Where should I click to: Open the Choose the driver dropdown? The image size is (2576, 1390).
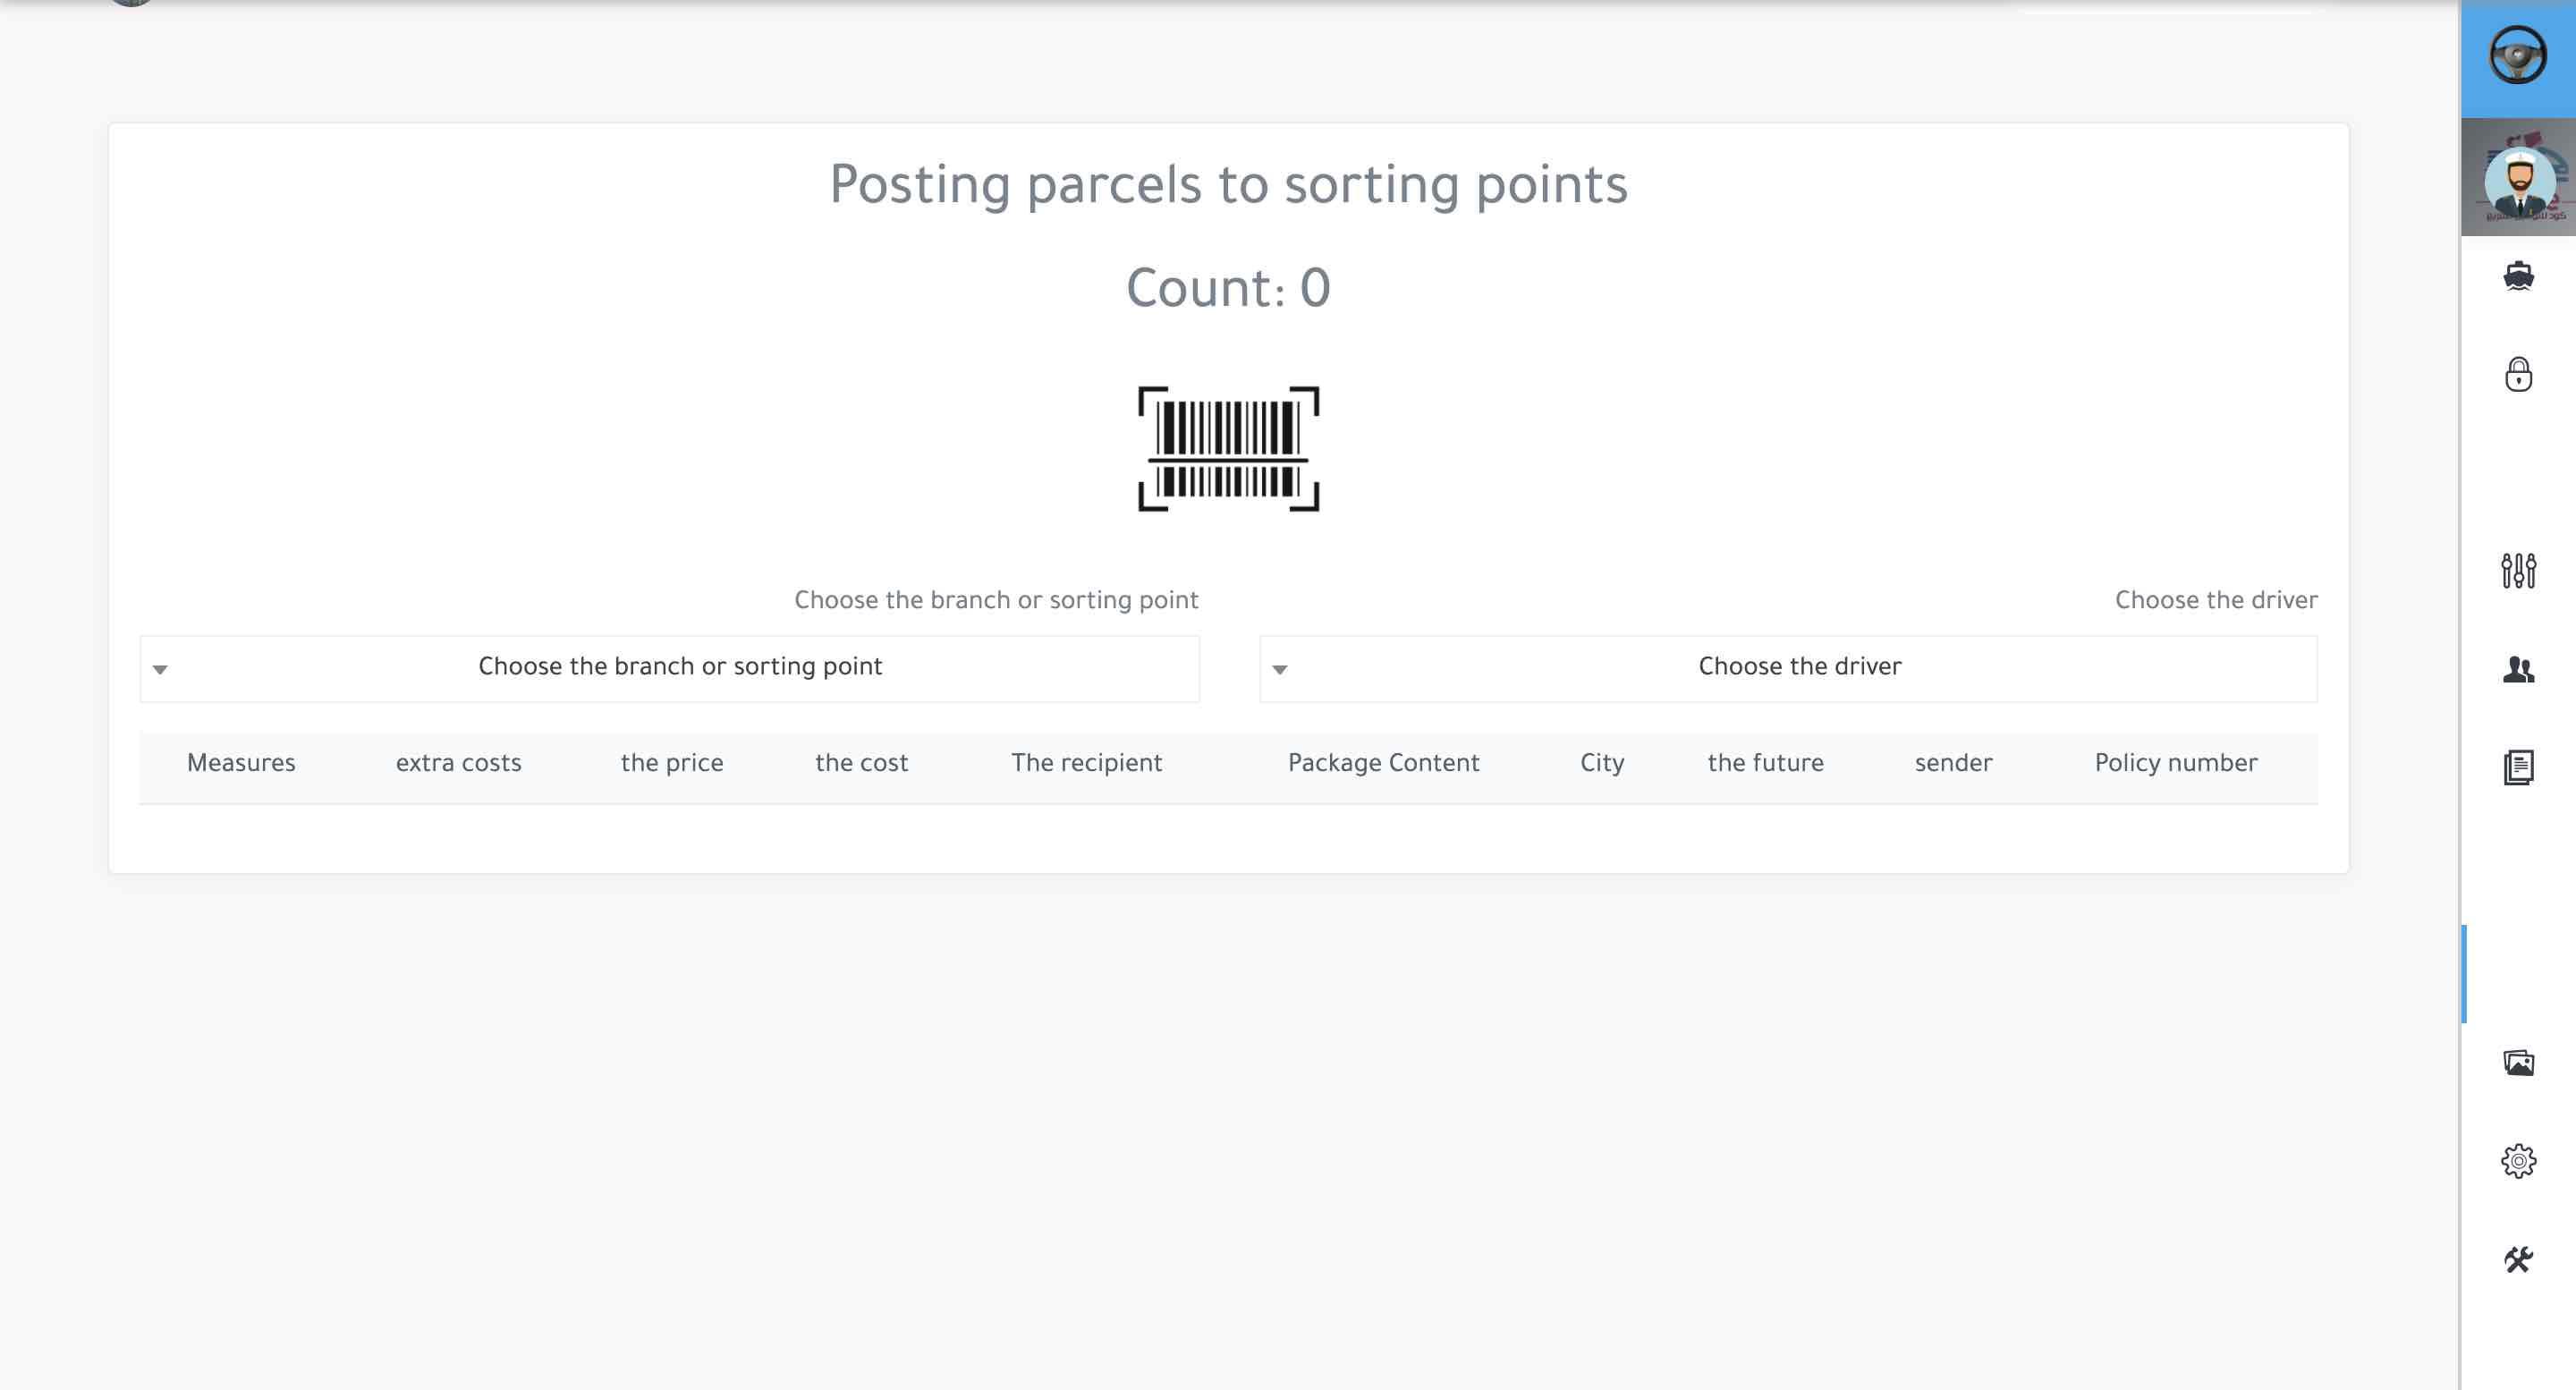pos(1799,668)
